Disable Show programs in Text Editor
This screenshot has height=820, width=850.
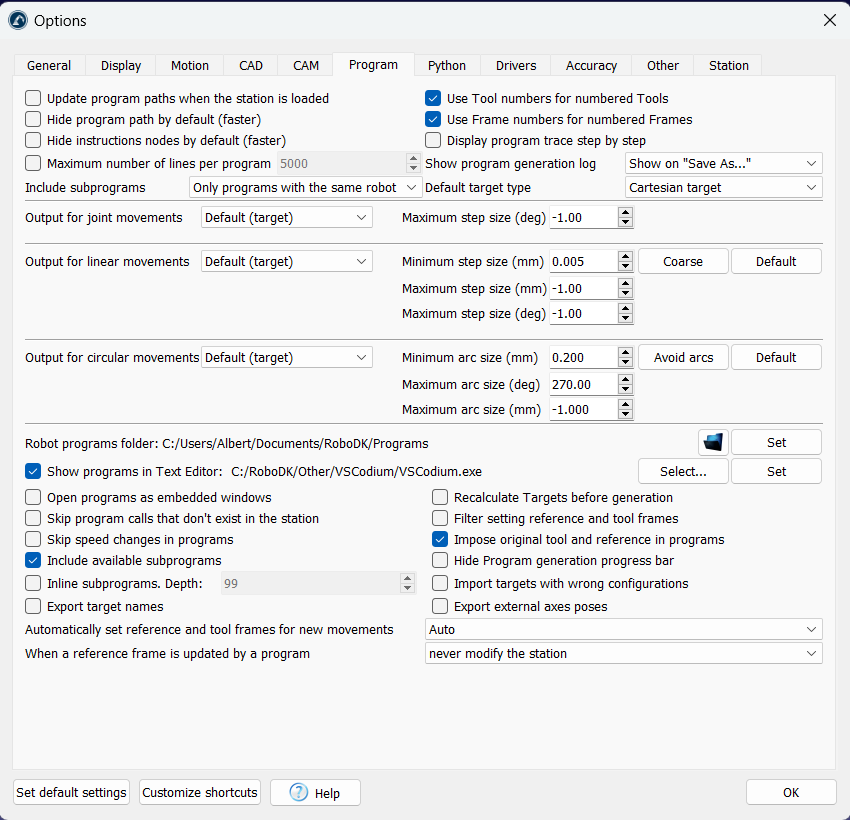point(34,471)
